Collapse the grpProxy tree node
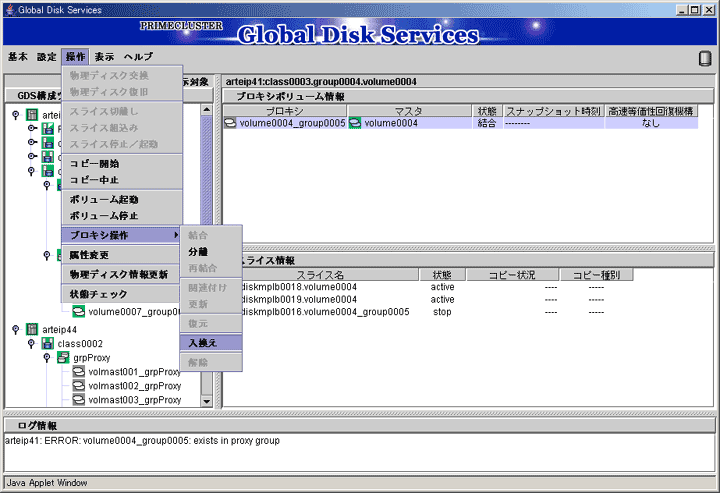The height and width of the screenshot is (493, 720). click(x=47, y=358)
